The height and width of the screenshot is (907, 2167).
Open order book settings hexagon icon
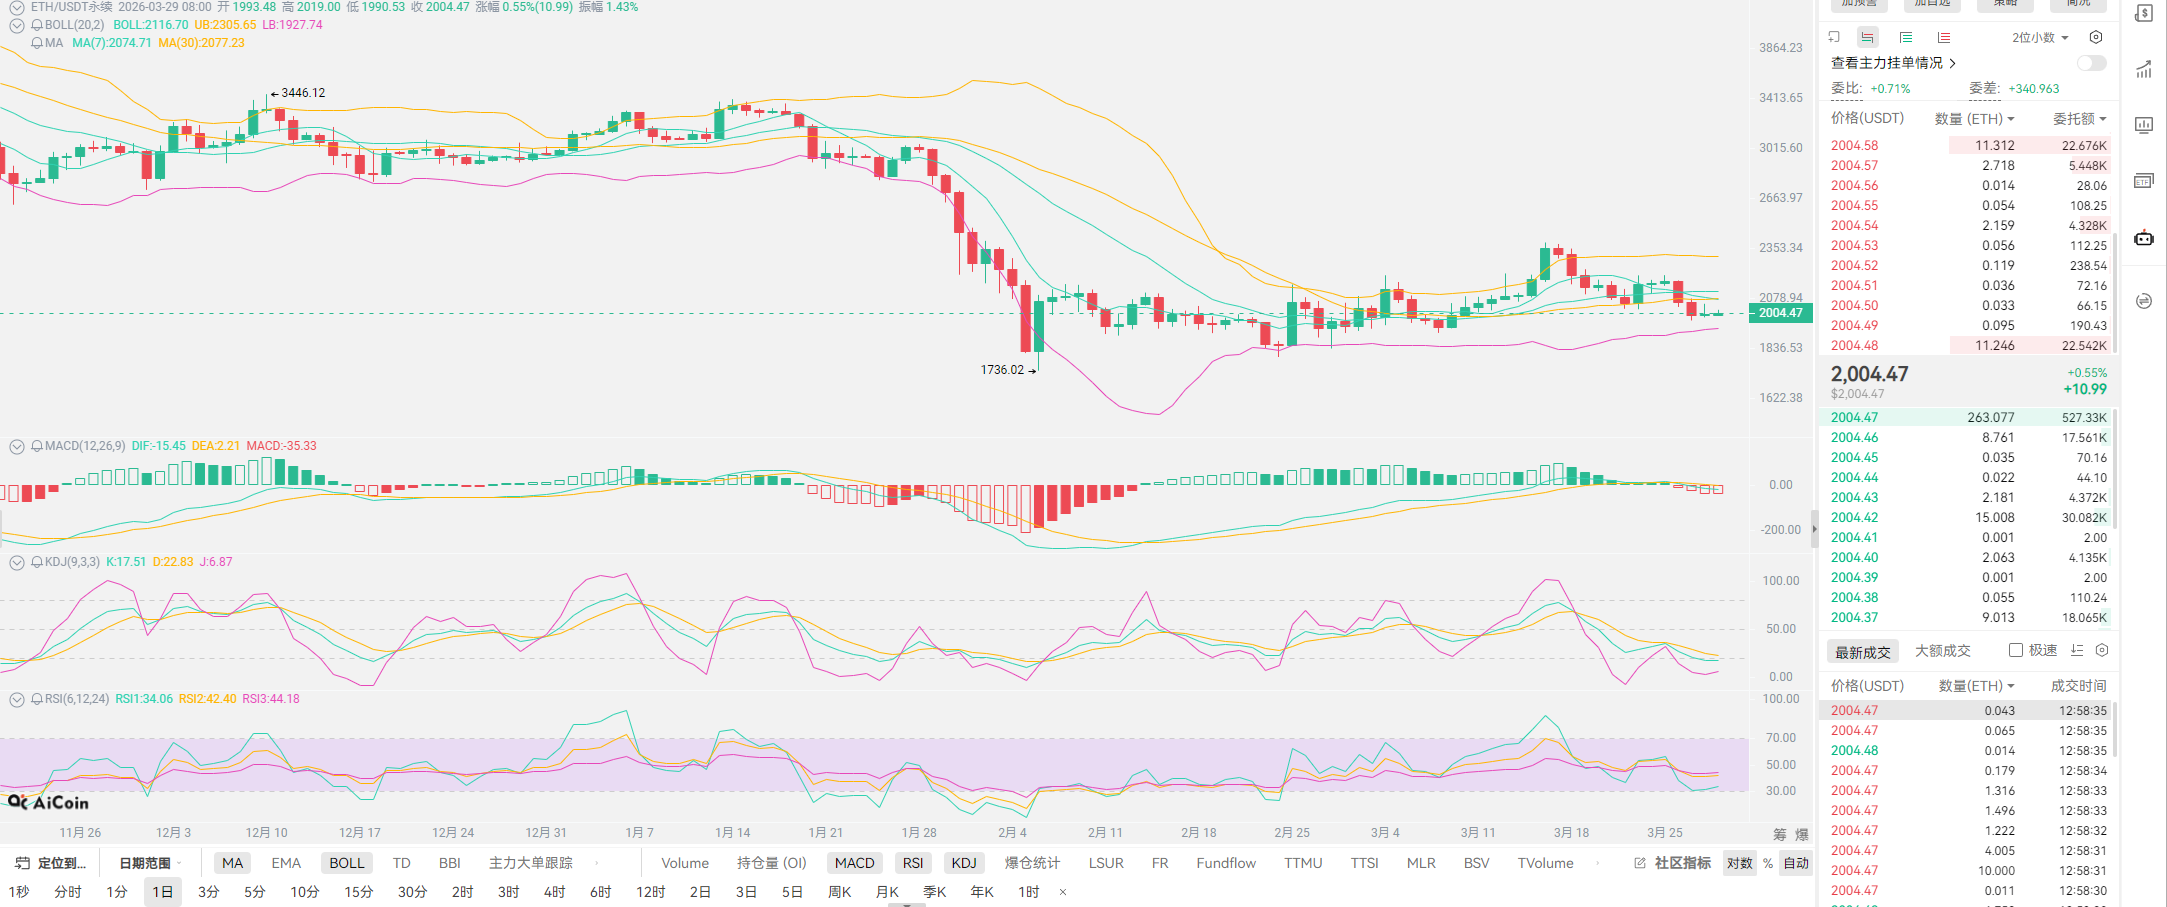tap(2096, 38)
